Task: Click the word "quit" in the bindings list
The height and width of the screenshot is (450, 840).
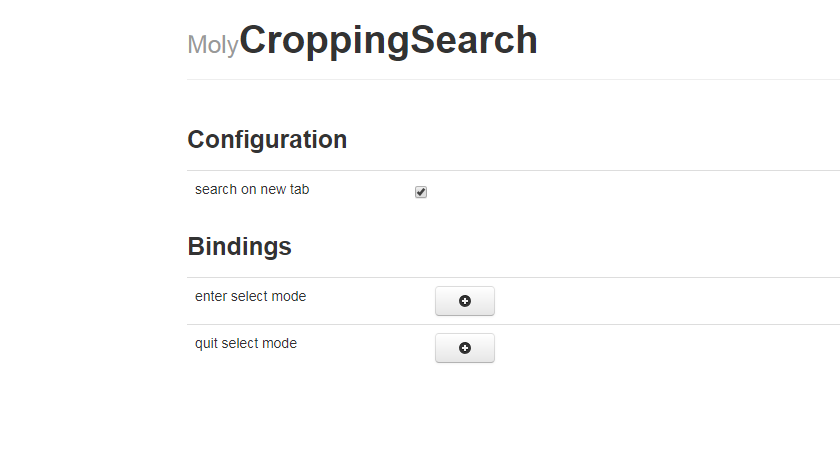Action: click(x=206, y=344)
